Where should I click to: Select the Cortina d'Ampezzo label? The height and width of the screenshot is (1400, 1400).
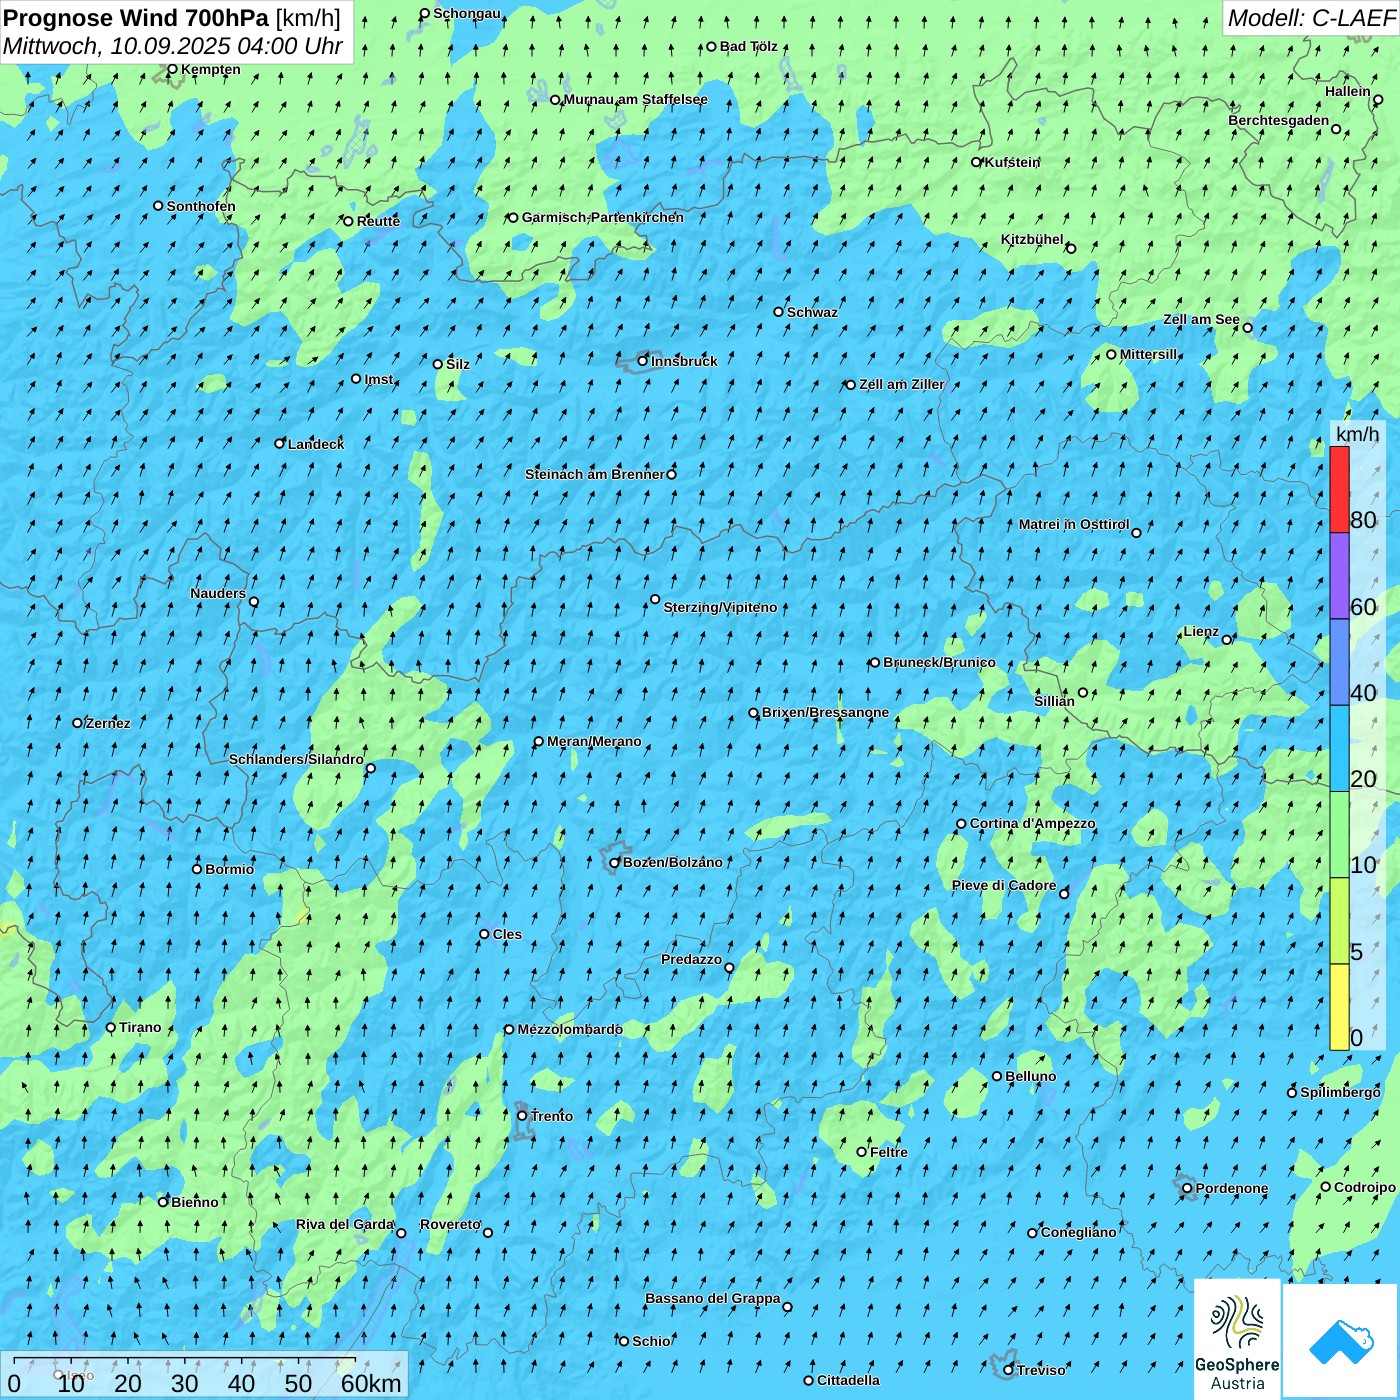coord(1032,823)
